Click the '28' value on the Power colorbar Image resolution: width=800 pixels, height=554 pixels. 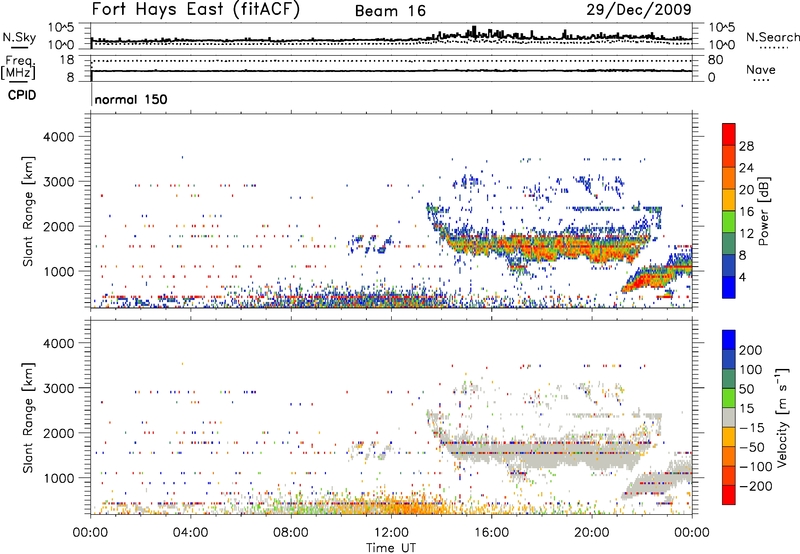coord(746,146)
